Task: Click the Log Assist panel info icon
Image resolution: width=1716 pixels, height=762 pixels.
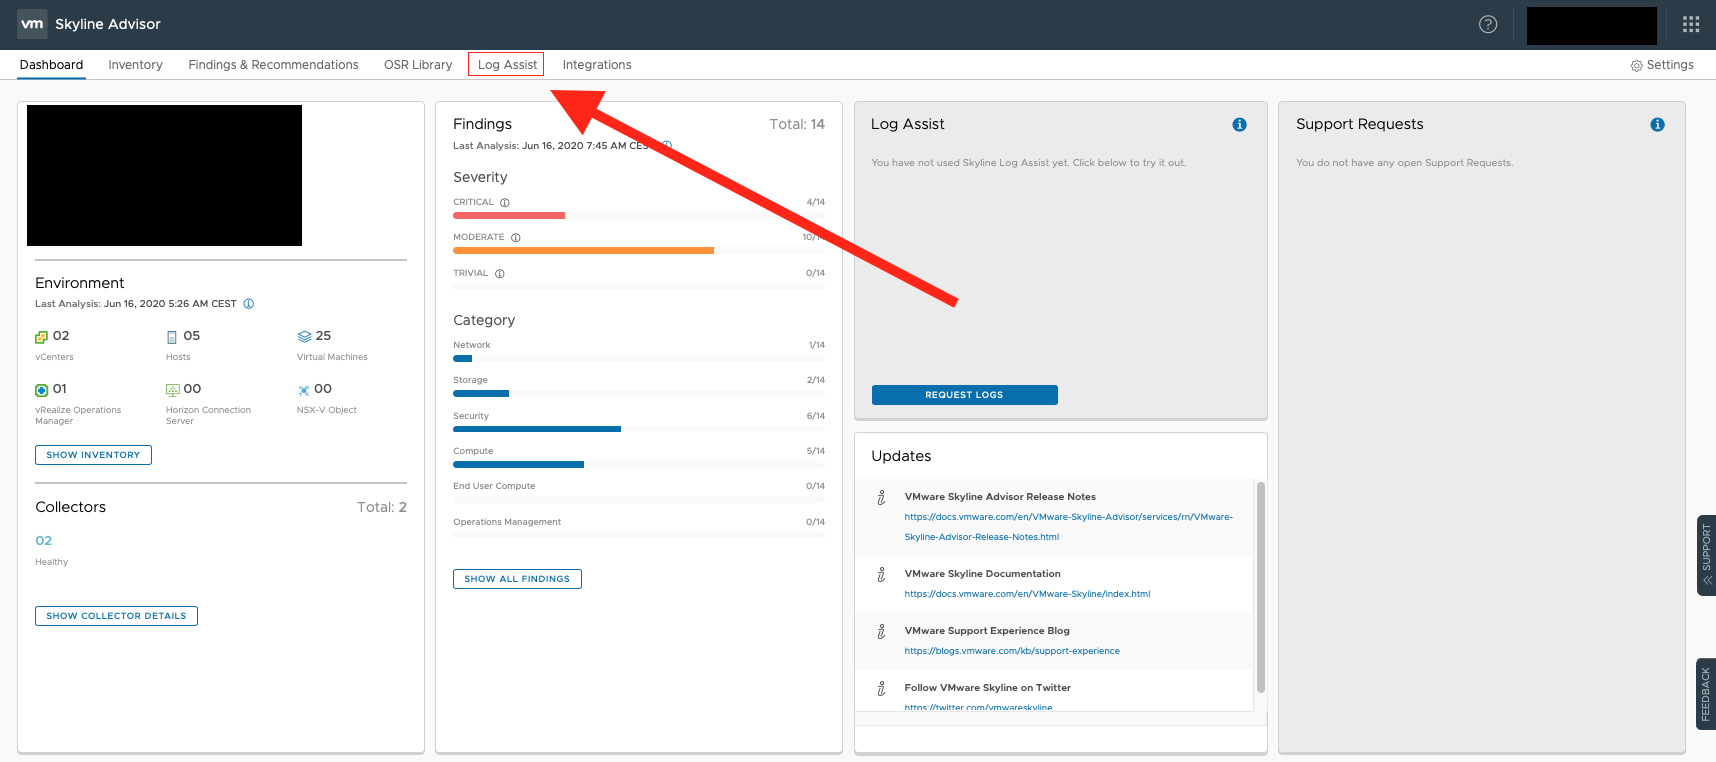Action: (1239, 125)
